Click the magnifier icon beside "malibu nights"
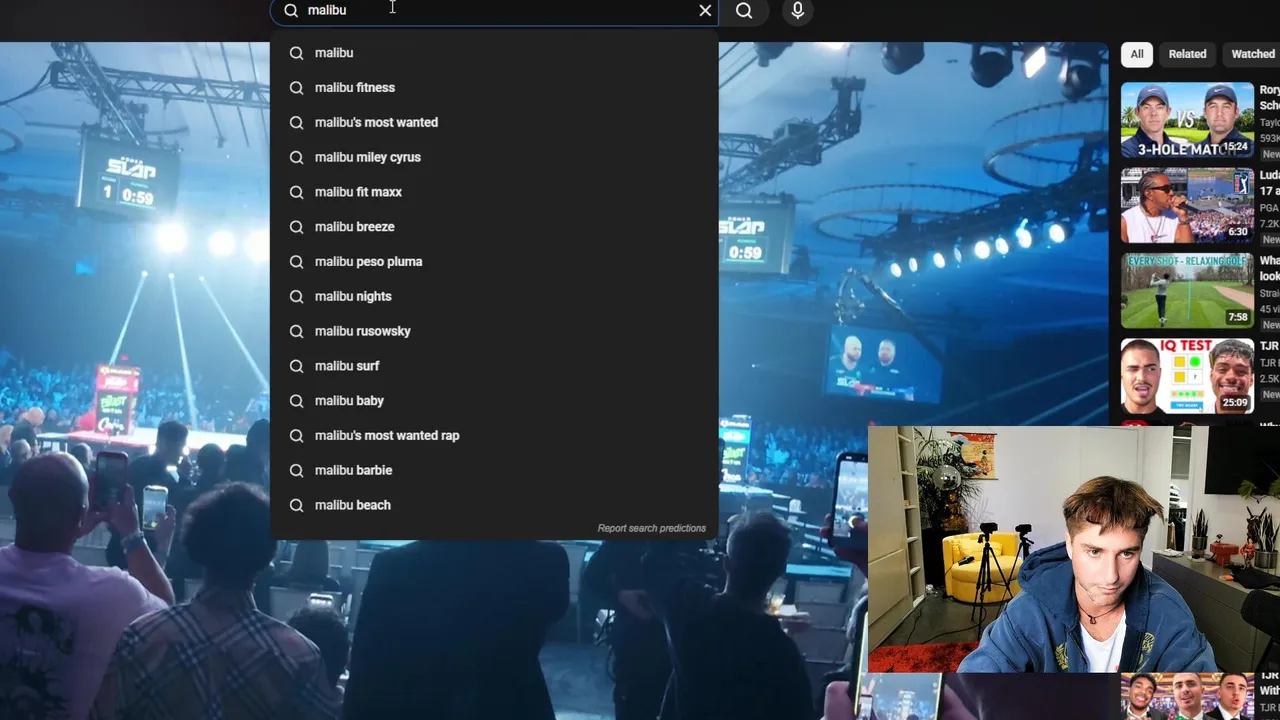1280x720 pixels. [296, 296]
